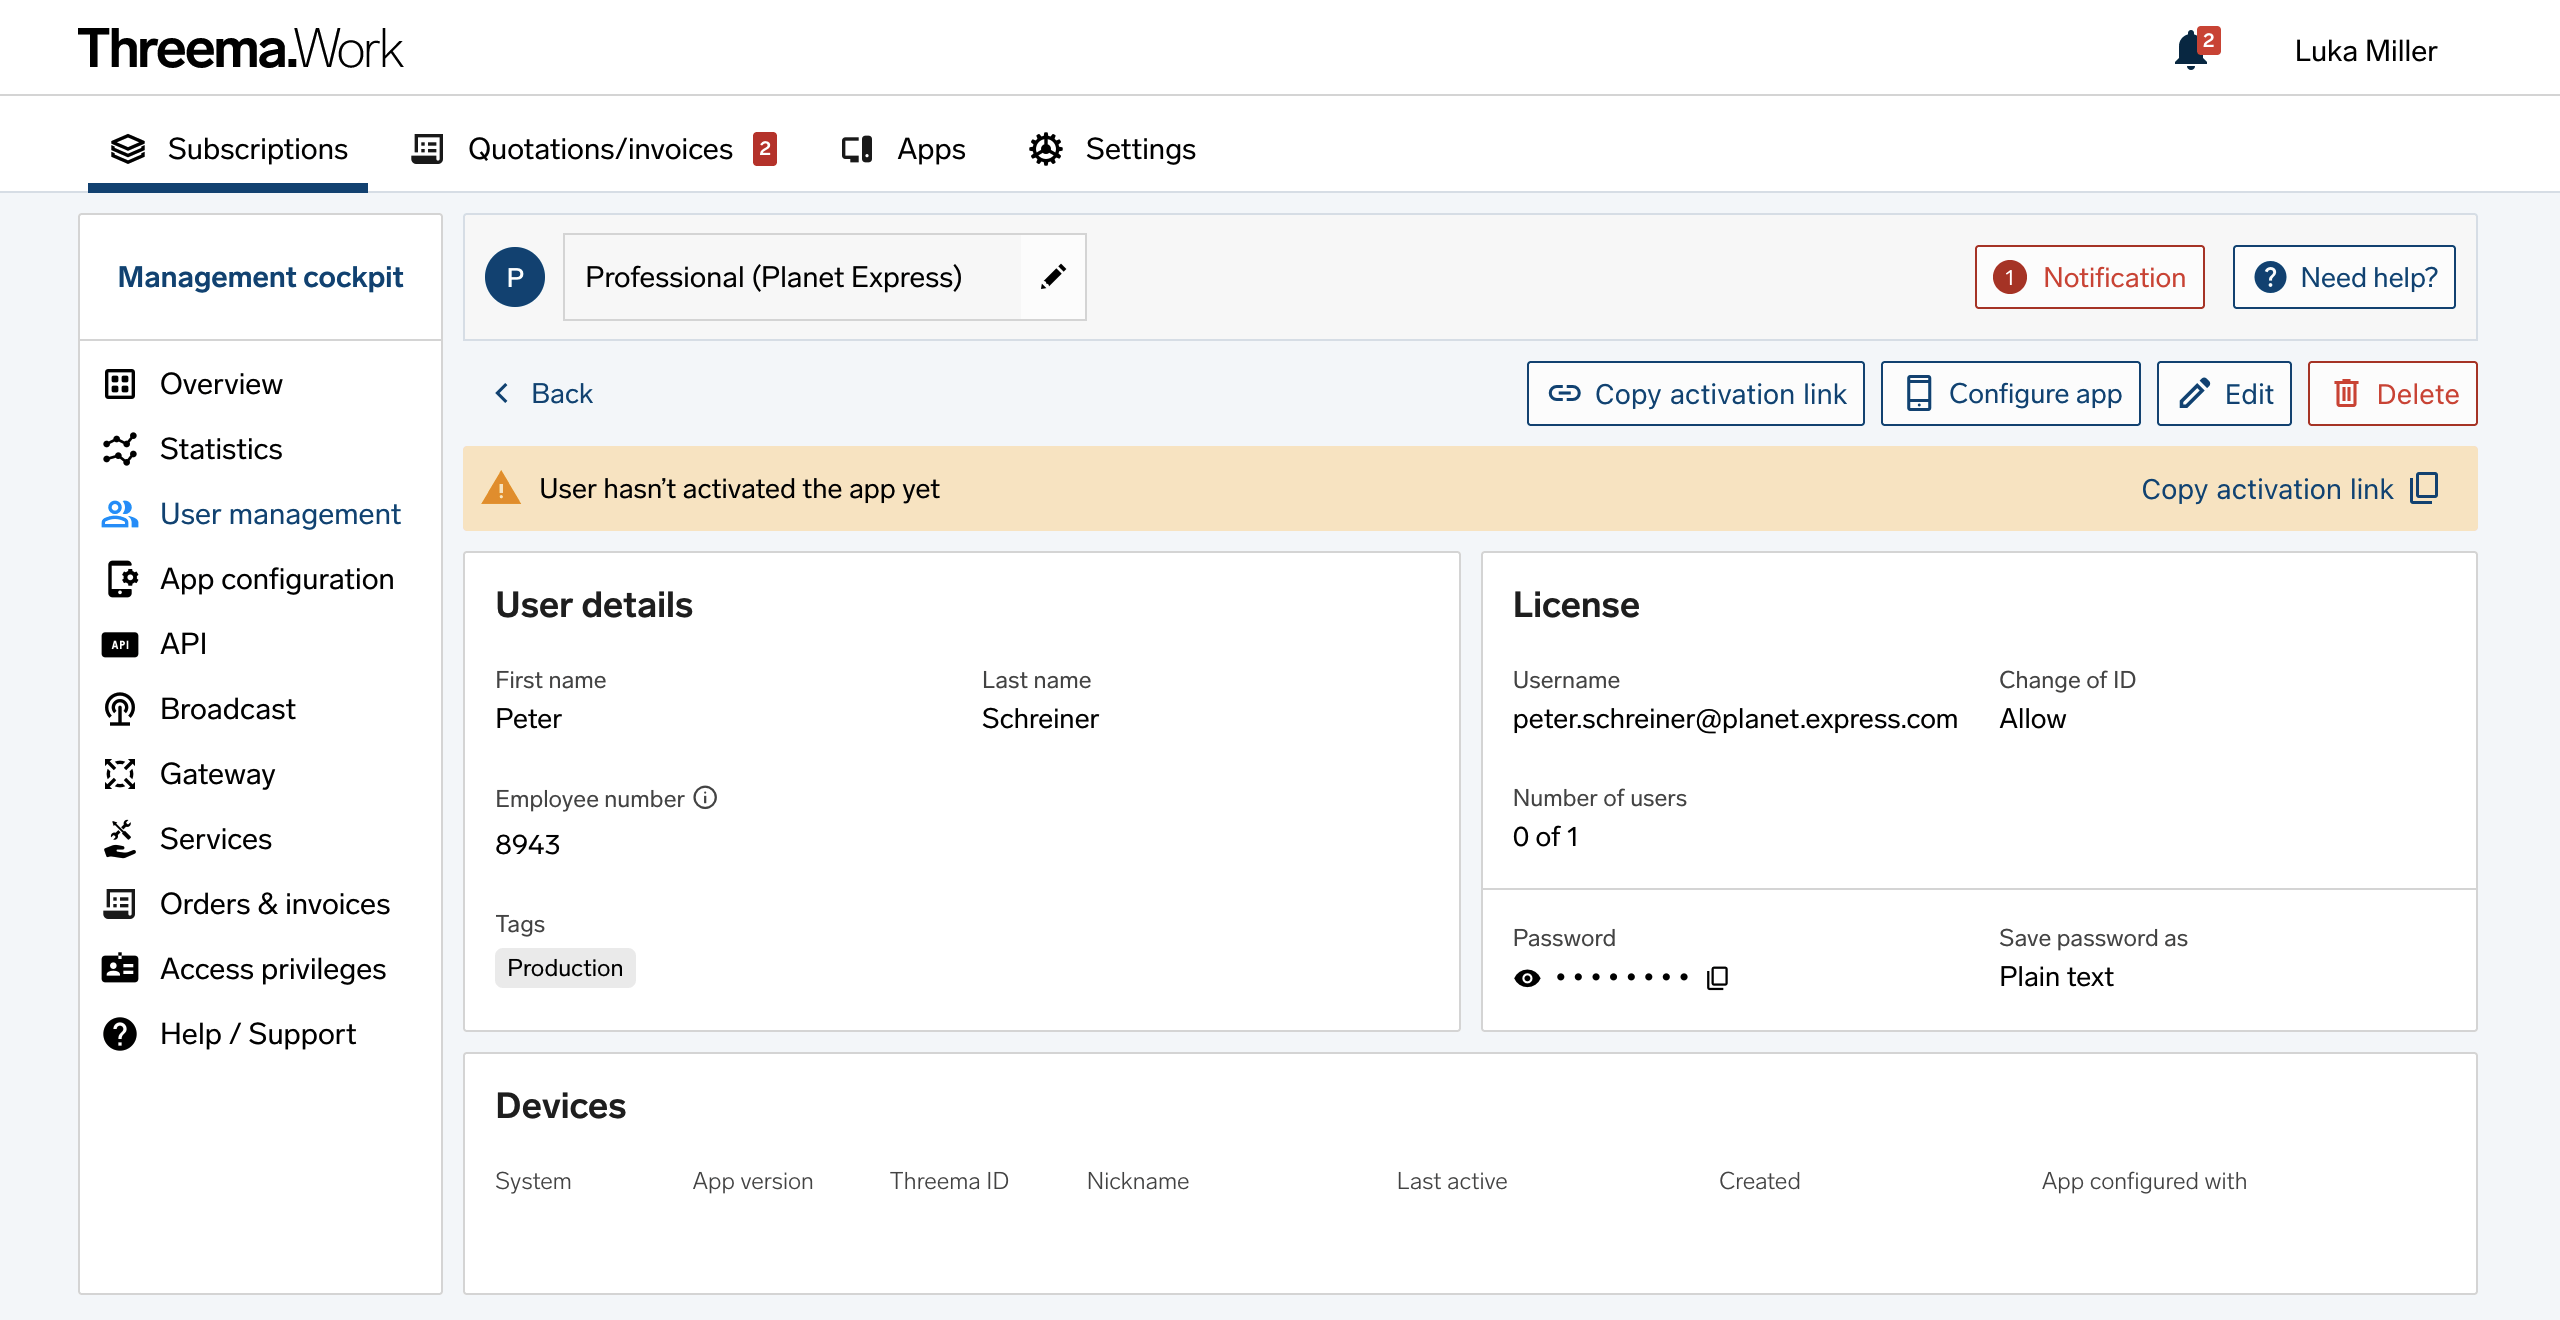The height and width of the screenshot is (1320, 2560).
Task: Copy the password with the copy icon
Action: 1717,977
